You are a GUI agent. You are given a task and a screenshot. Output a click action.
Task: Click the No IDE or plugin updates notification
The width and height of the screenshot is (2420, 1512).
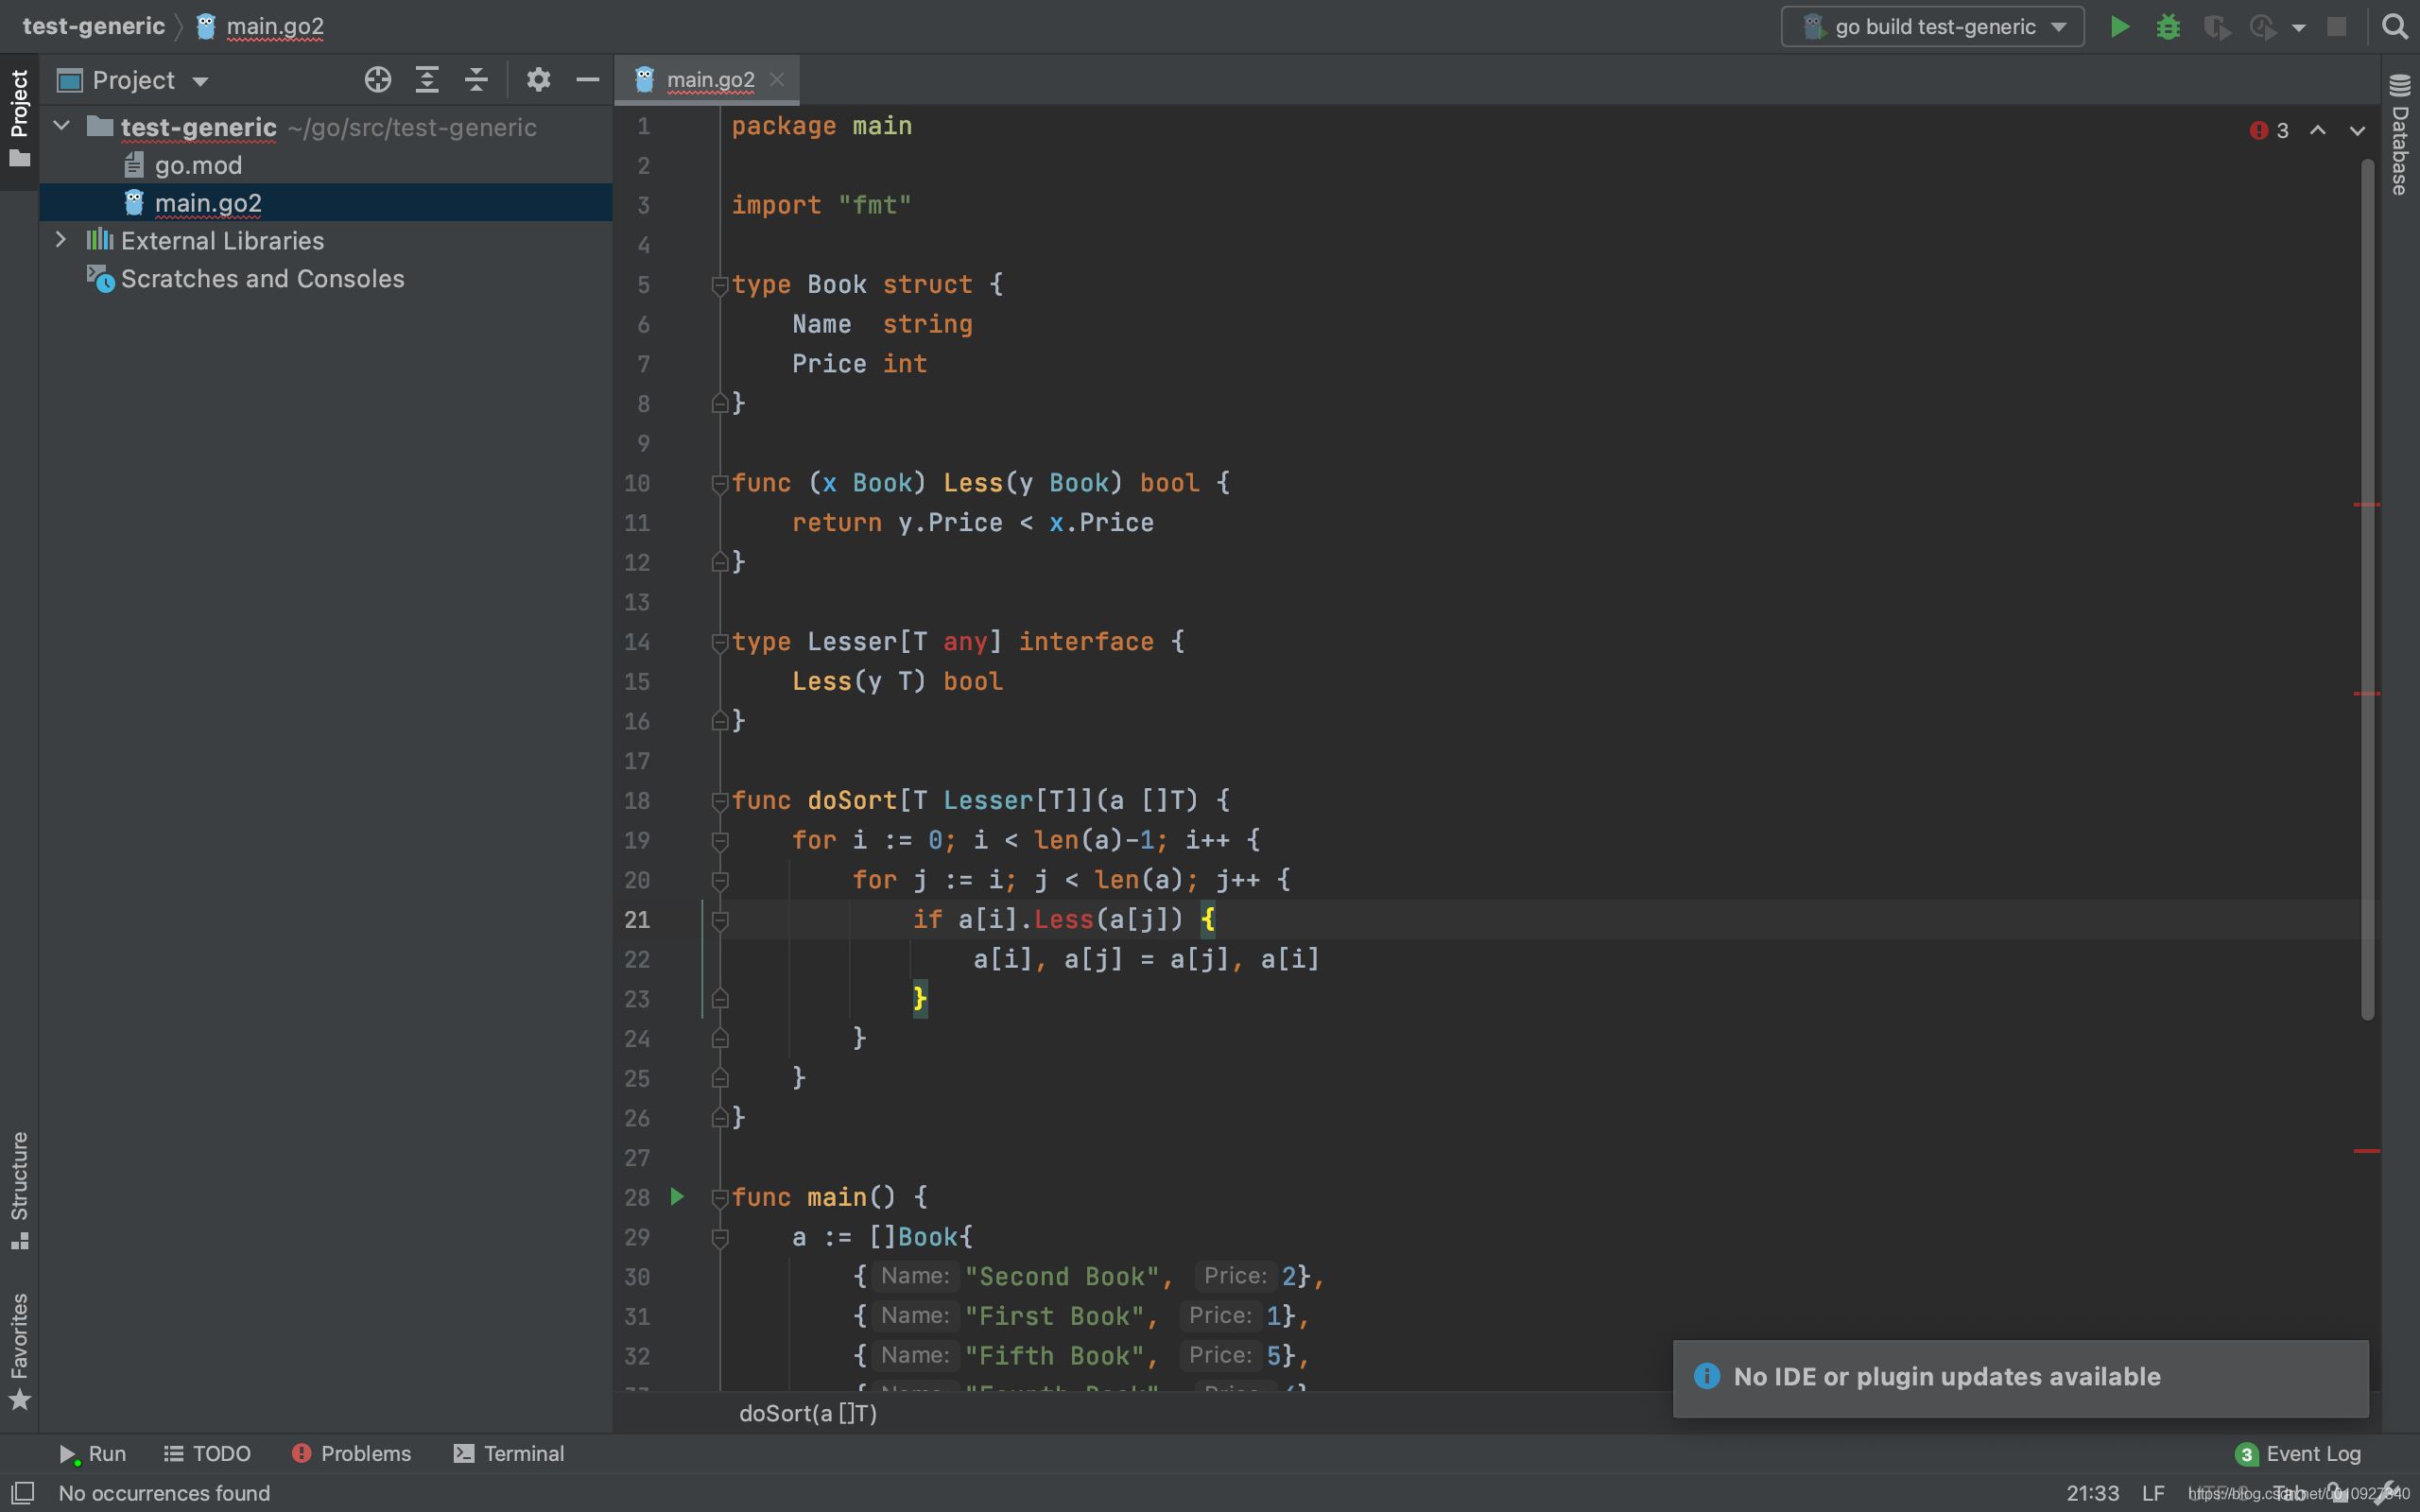(x=2020, y=1377)
